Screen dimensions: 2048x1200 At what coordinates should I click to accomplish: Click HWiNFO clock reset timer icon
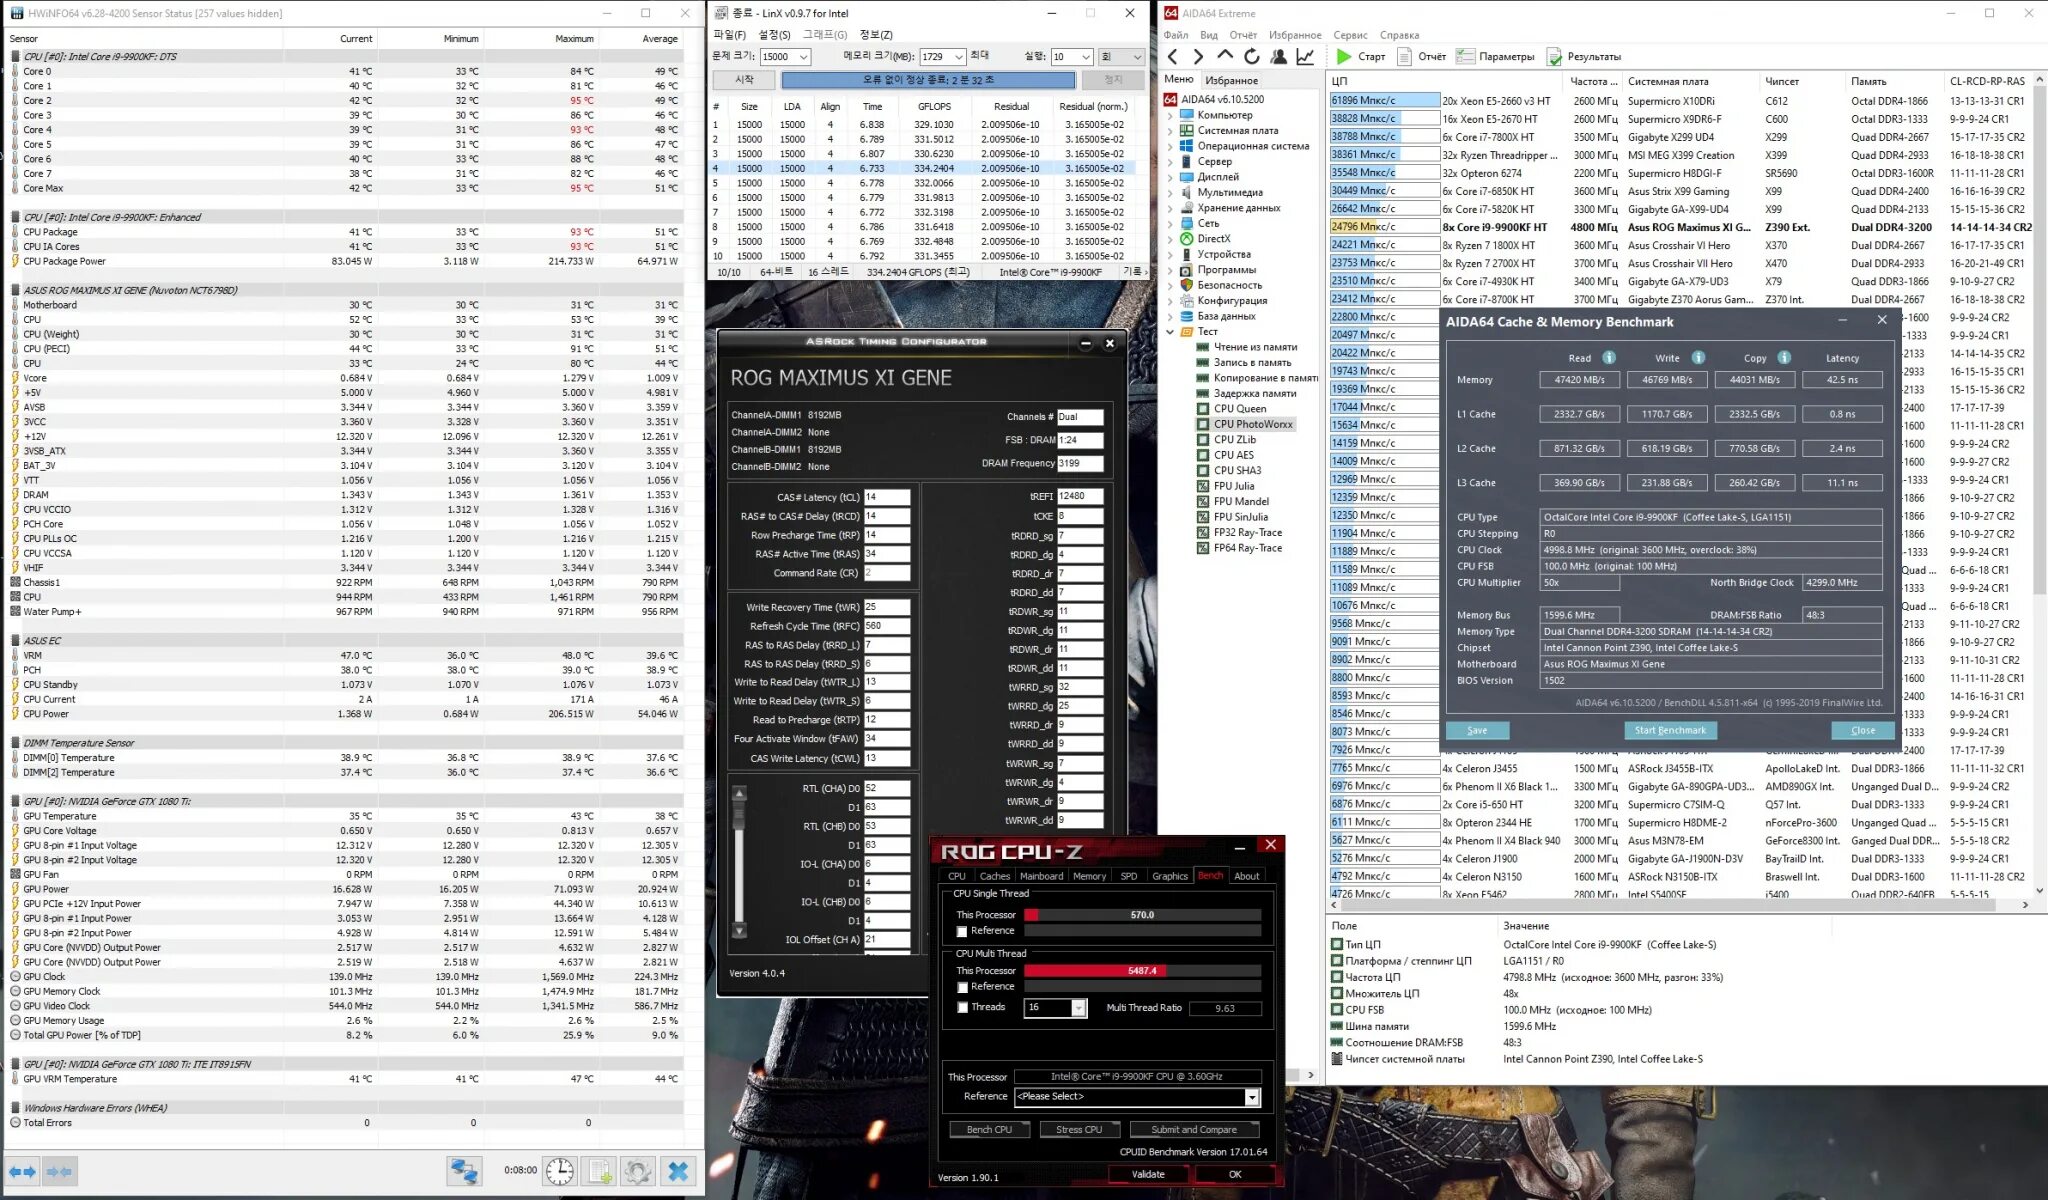pos(560,1171)
